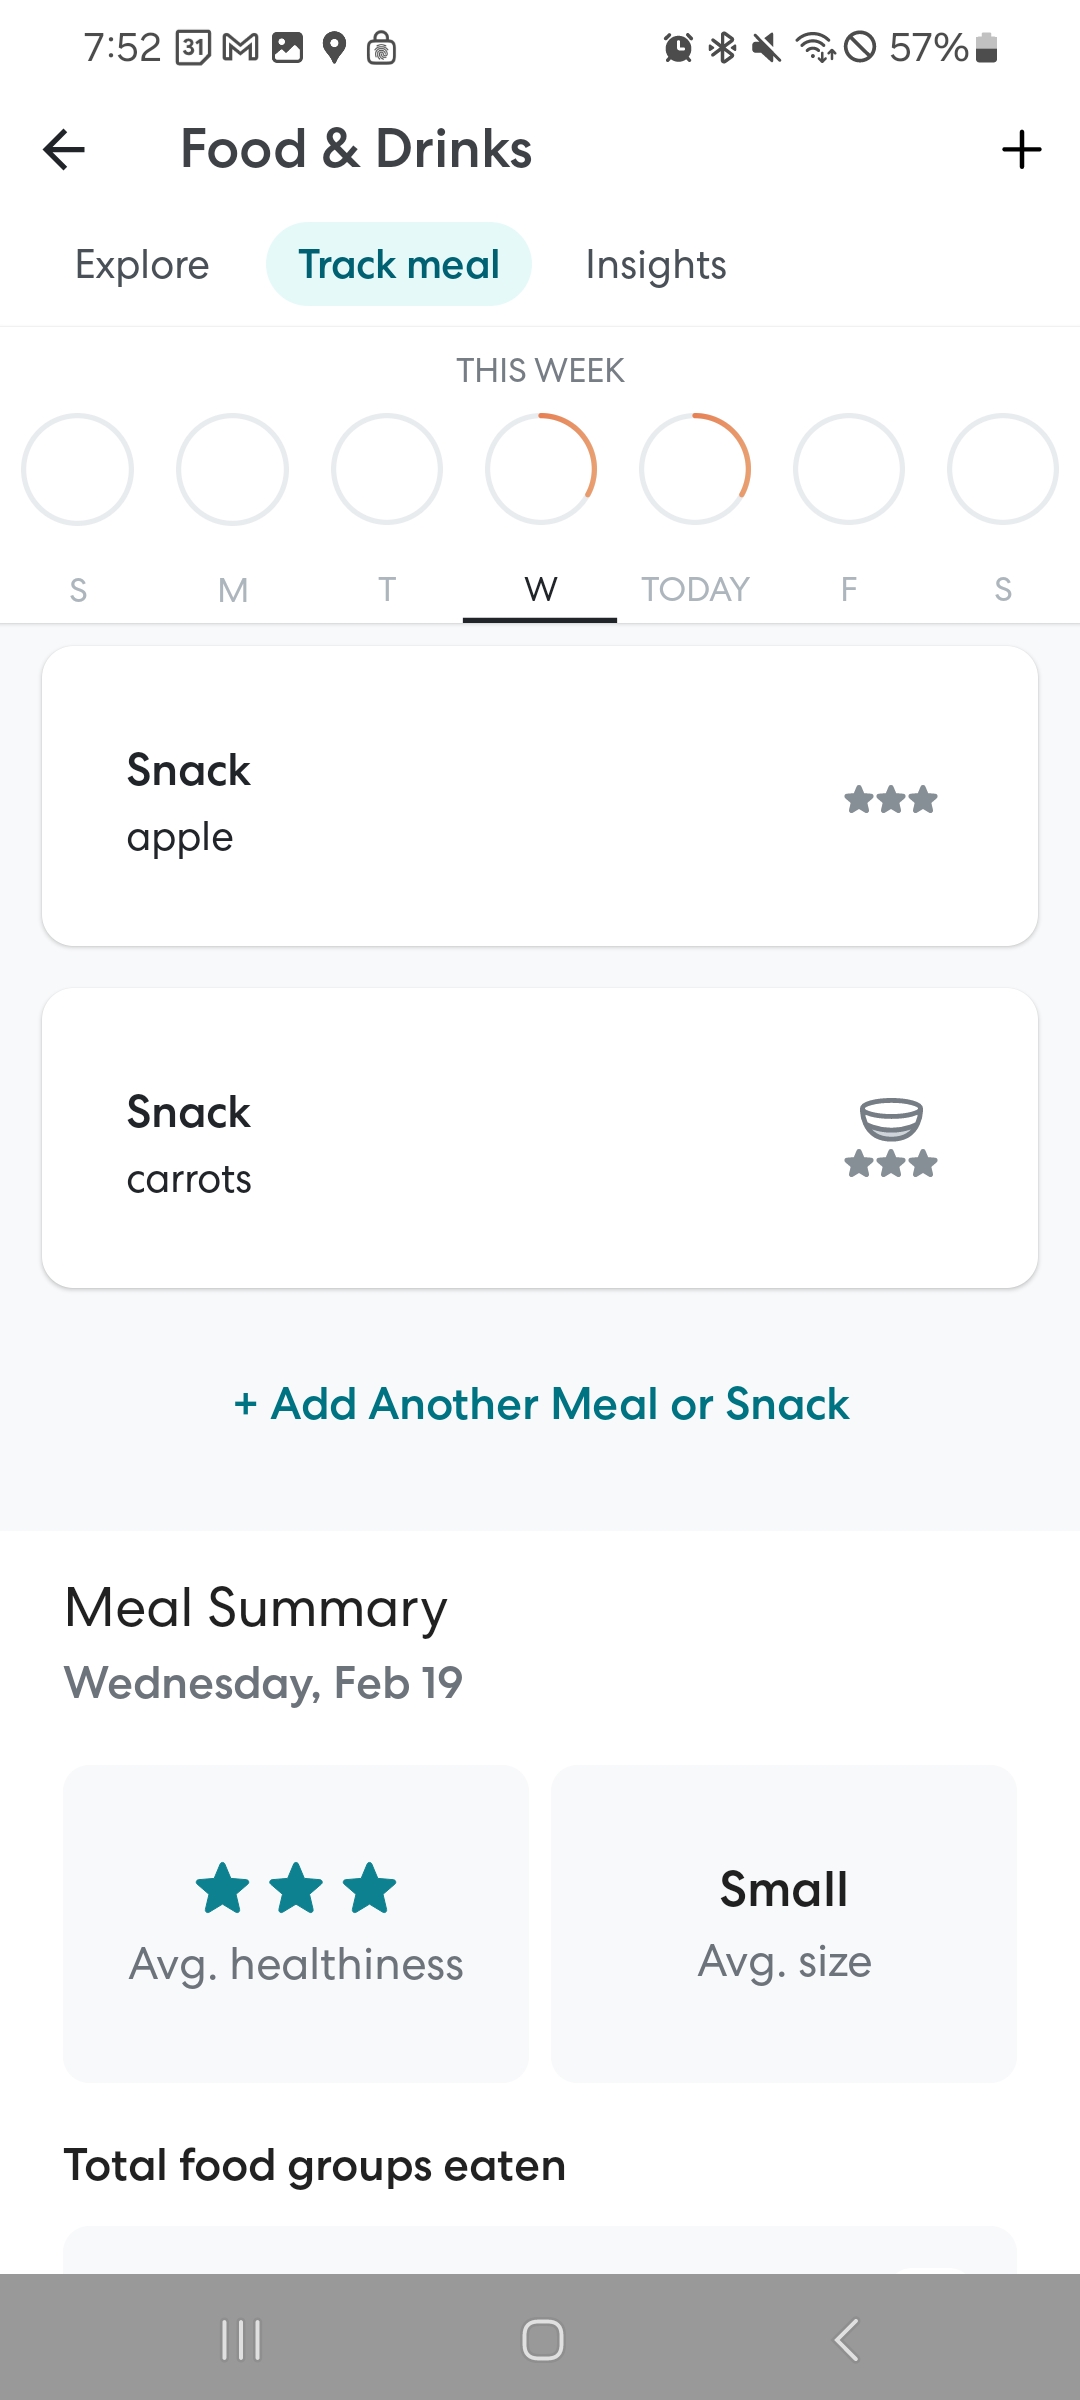Screen dimensions: 1080x2400
Task: Open the carrots snack card
Action: 540,1138
